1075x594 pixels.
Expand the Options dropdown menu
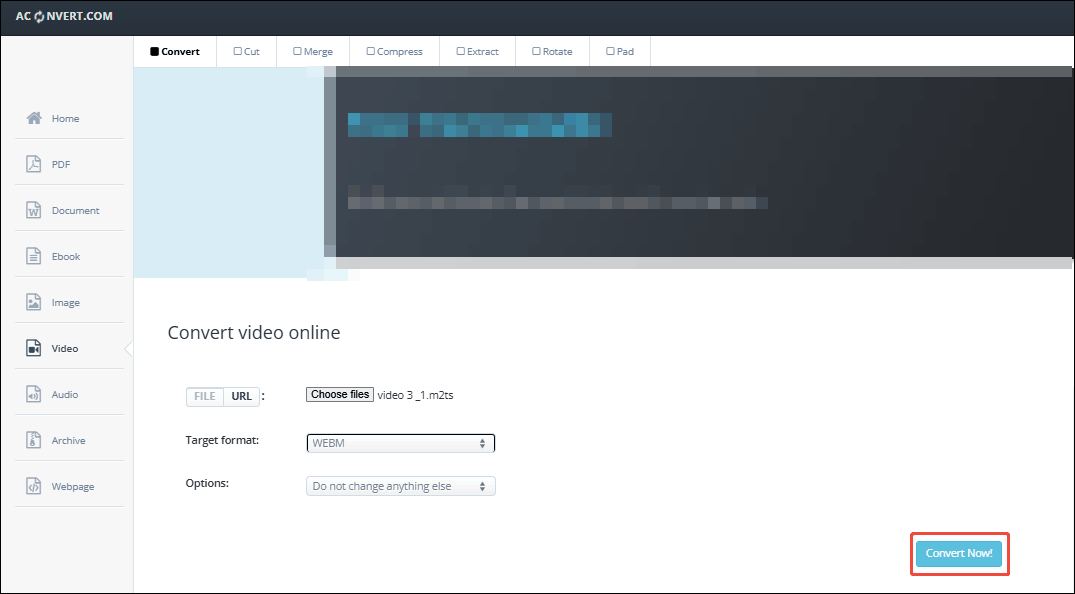(400, 484)
